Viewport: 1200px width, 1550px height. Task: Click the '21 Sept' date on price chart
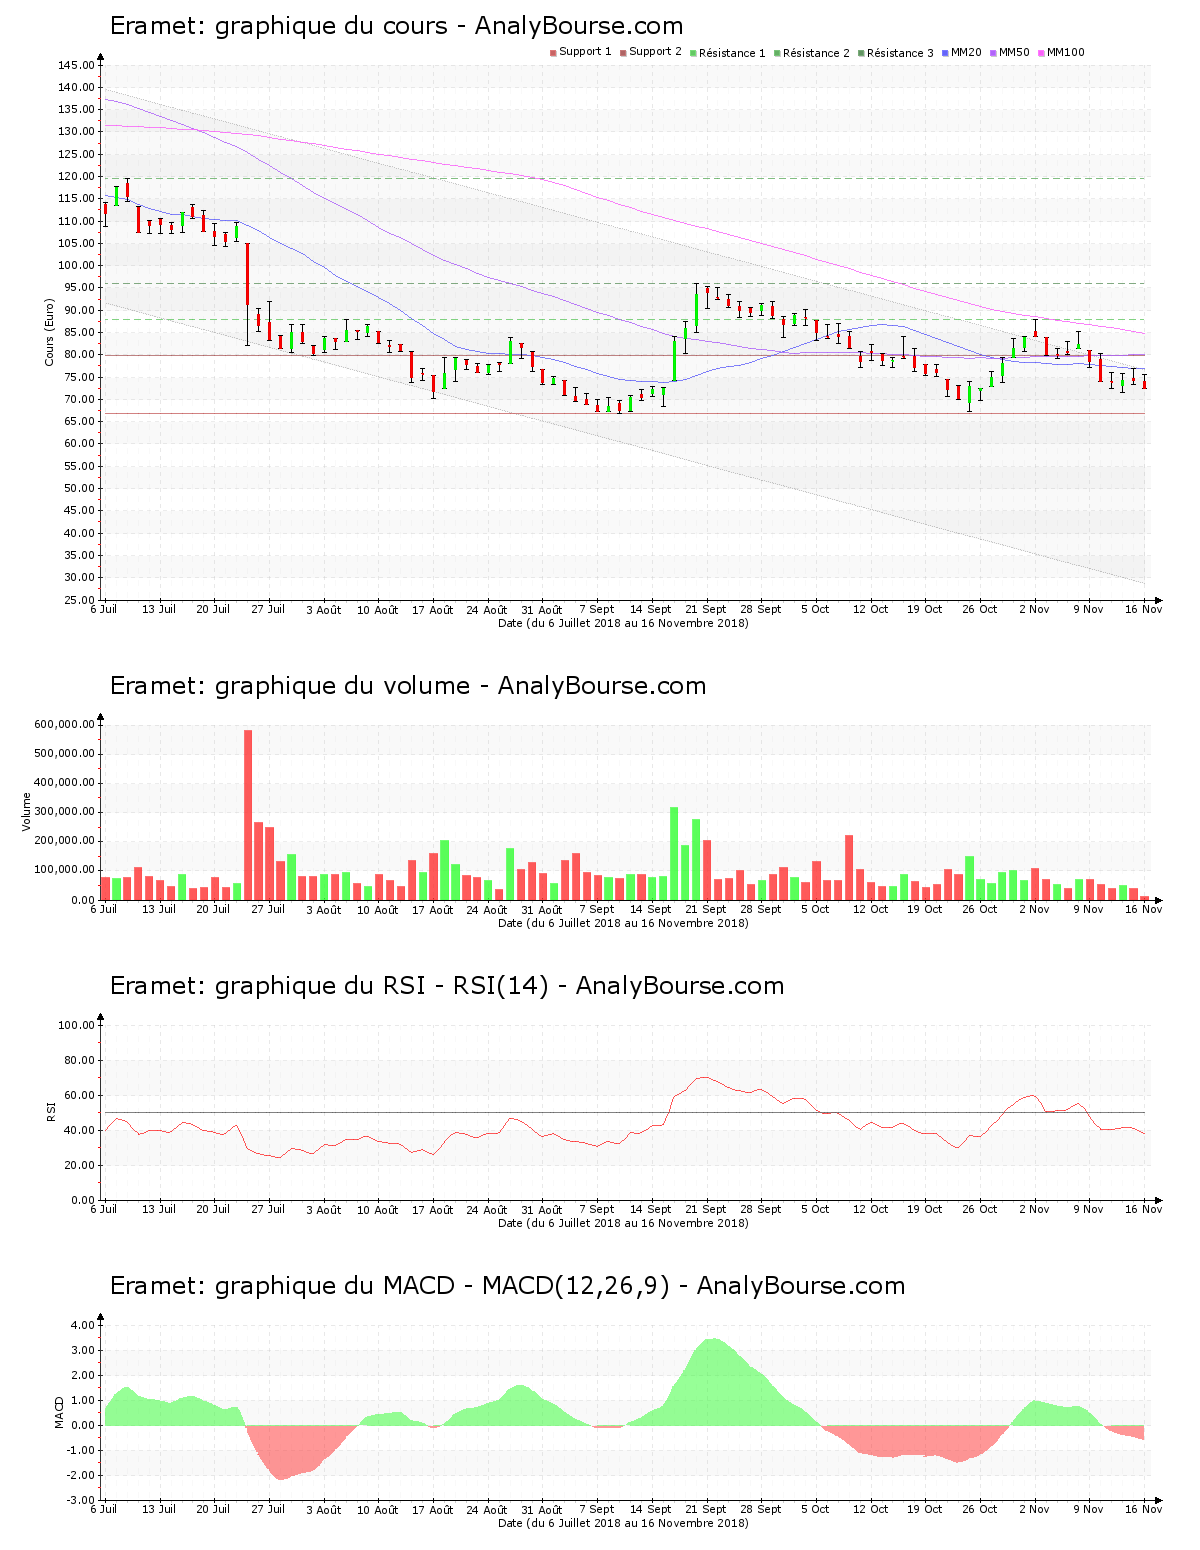[x=706, y=609]
